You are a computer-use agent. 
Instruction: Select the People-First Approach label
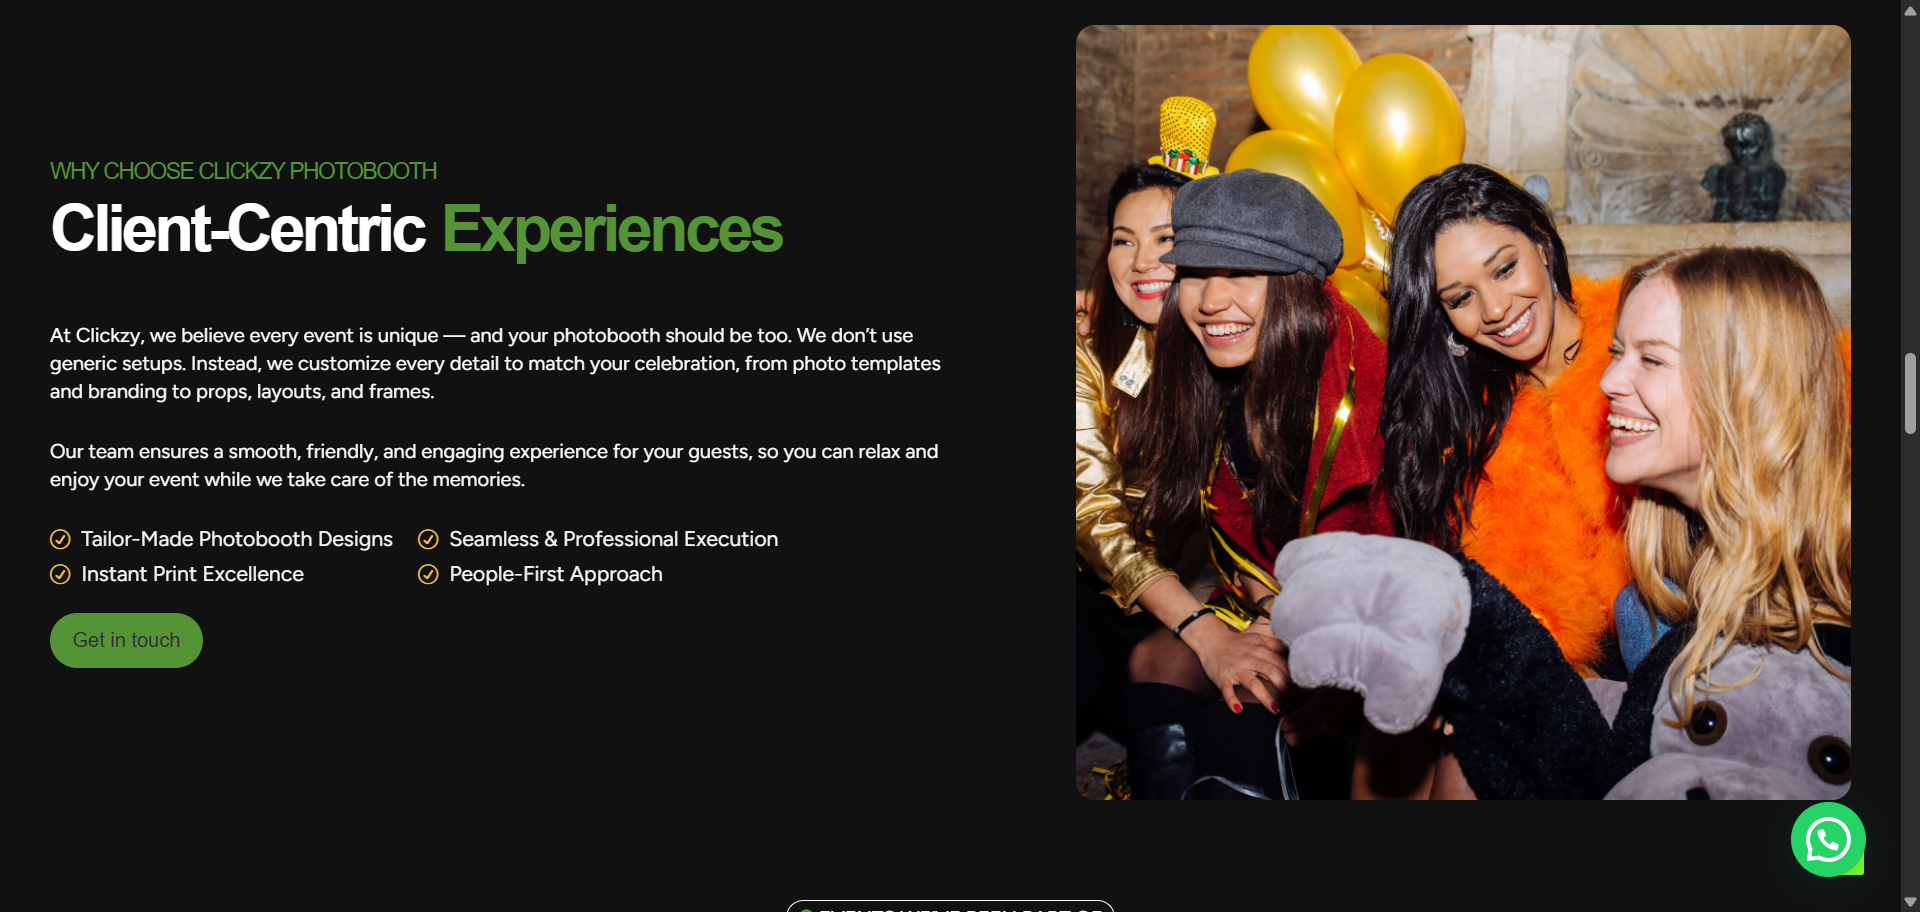pyautogui.click(x=556, y=574)
